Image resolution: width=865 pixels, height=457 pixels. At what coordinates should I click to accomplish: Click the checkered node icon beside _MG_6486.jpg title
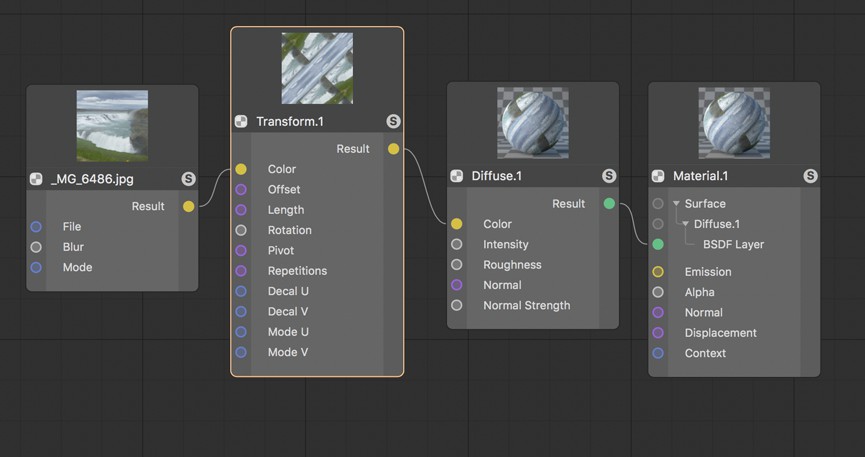tap(36, 179)
